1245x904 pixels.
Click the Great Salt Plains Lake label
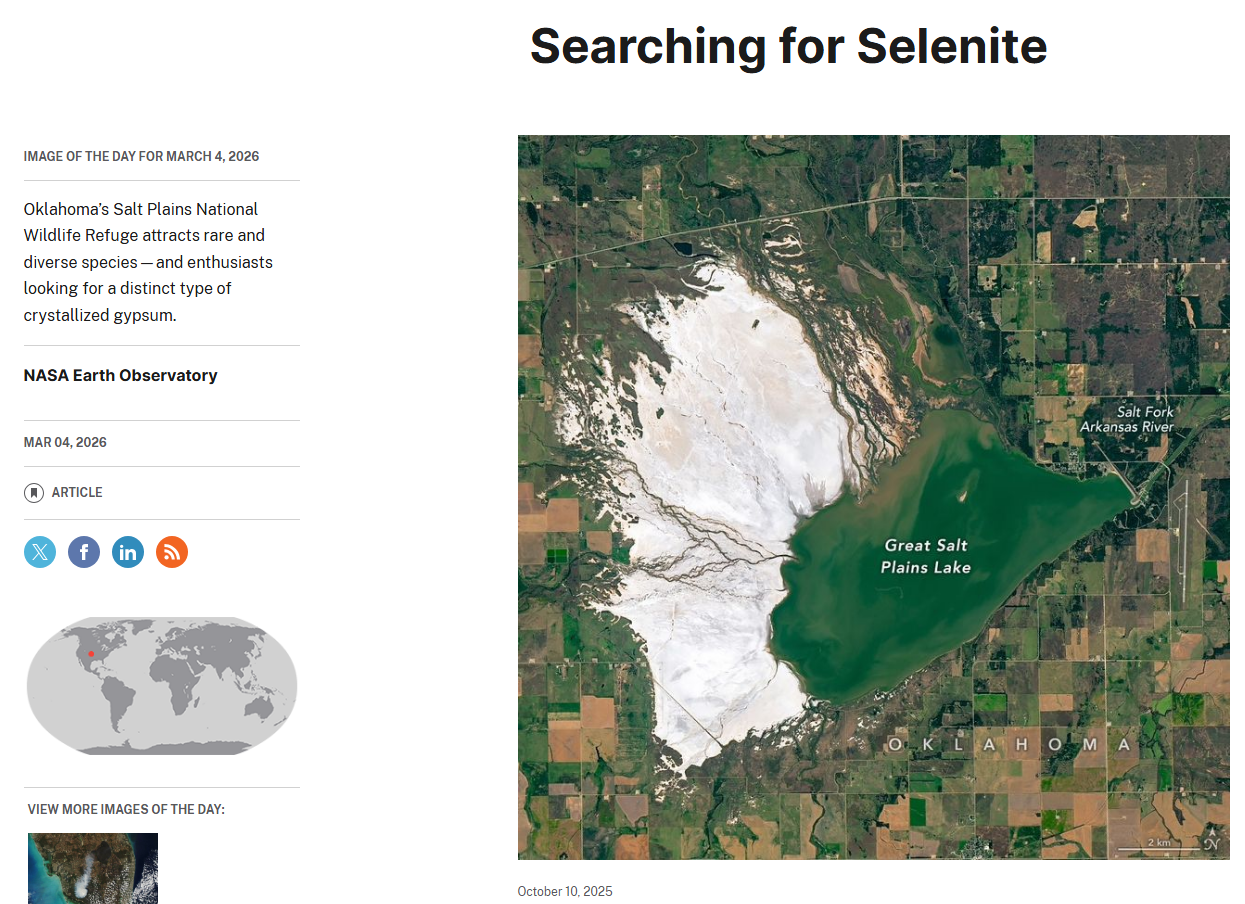click(925, 556)
